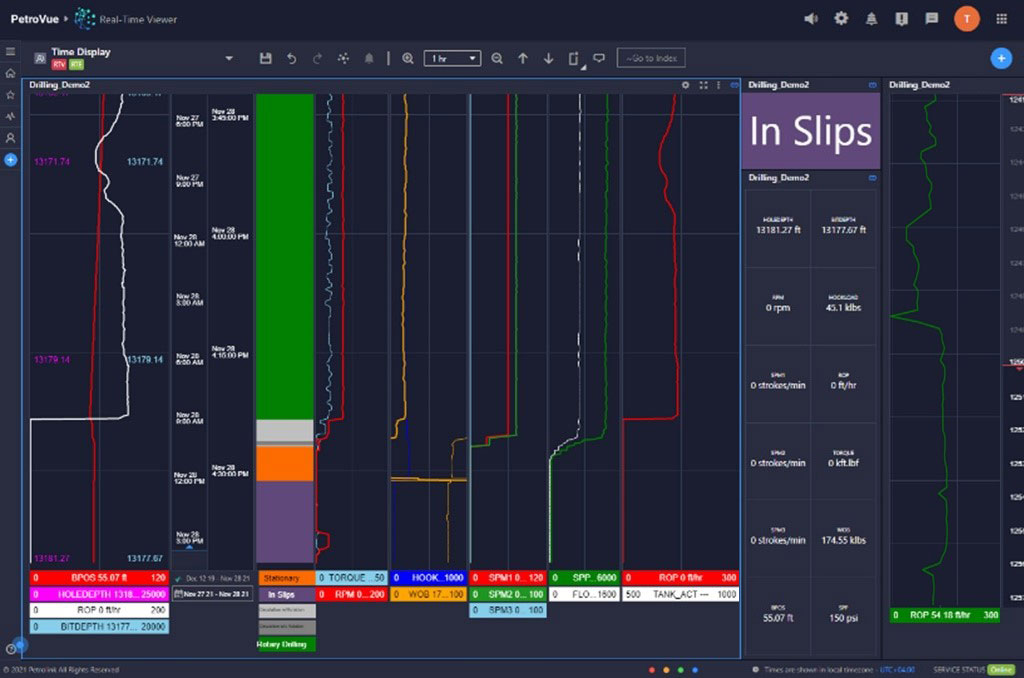Open the three-dot menu of Drilling_Demo2 panel
Image resolution: width=1024 pixels, height=678 pixels.
pyautogui.click(x=718, y=85)
